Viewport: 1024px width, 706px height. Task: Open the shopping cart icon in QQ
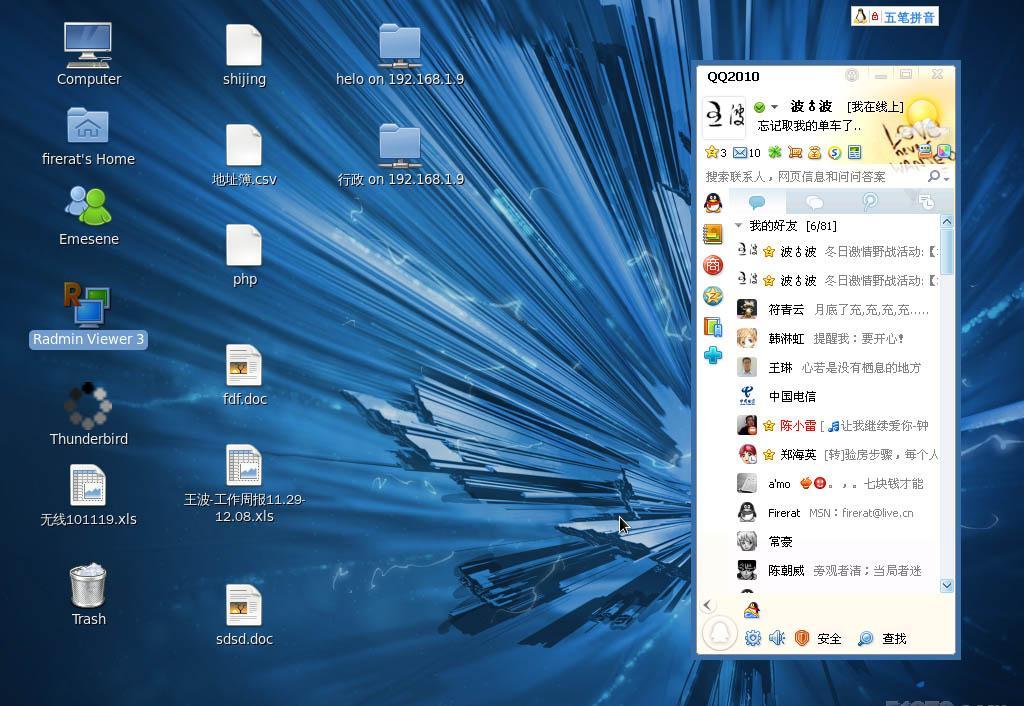click(x=795, y=153)
